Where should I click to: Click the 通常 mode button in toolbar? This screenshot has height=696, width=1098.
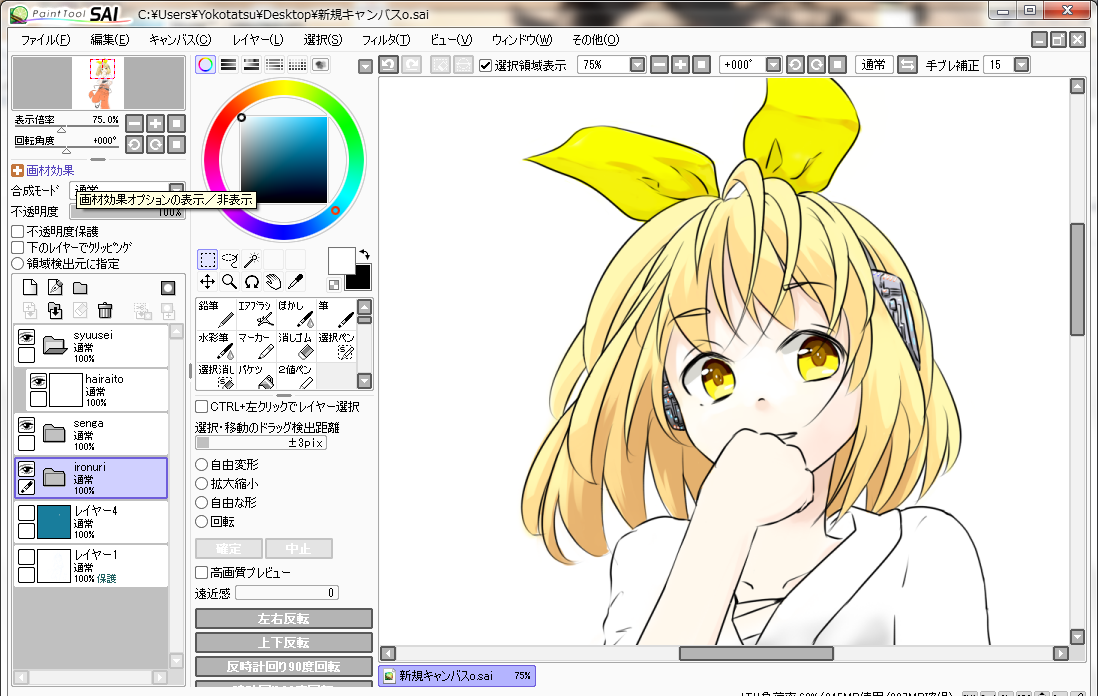click(x=873, y=65)
